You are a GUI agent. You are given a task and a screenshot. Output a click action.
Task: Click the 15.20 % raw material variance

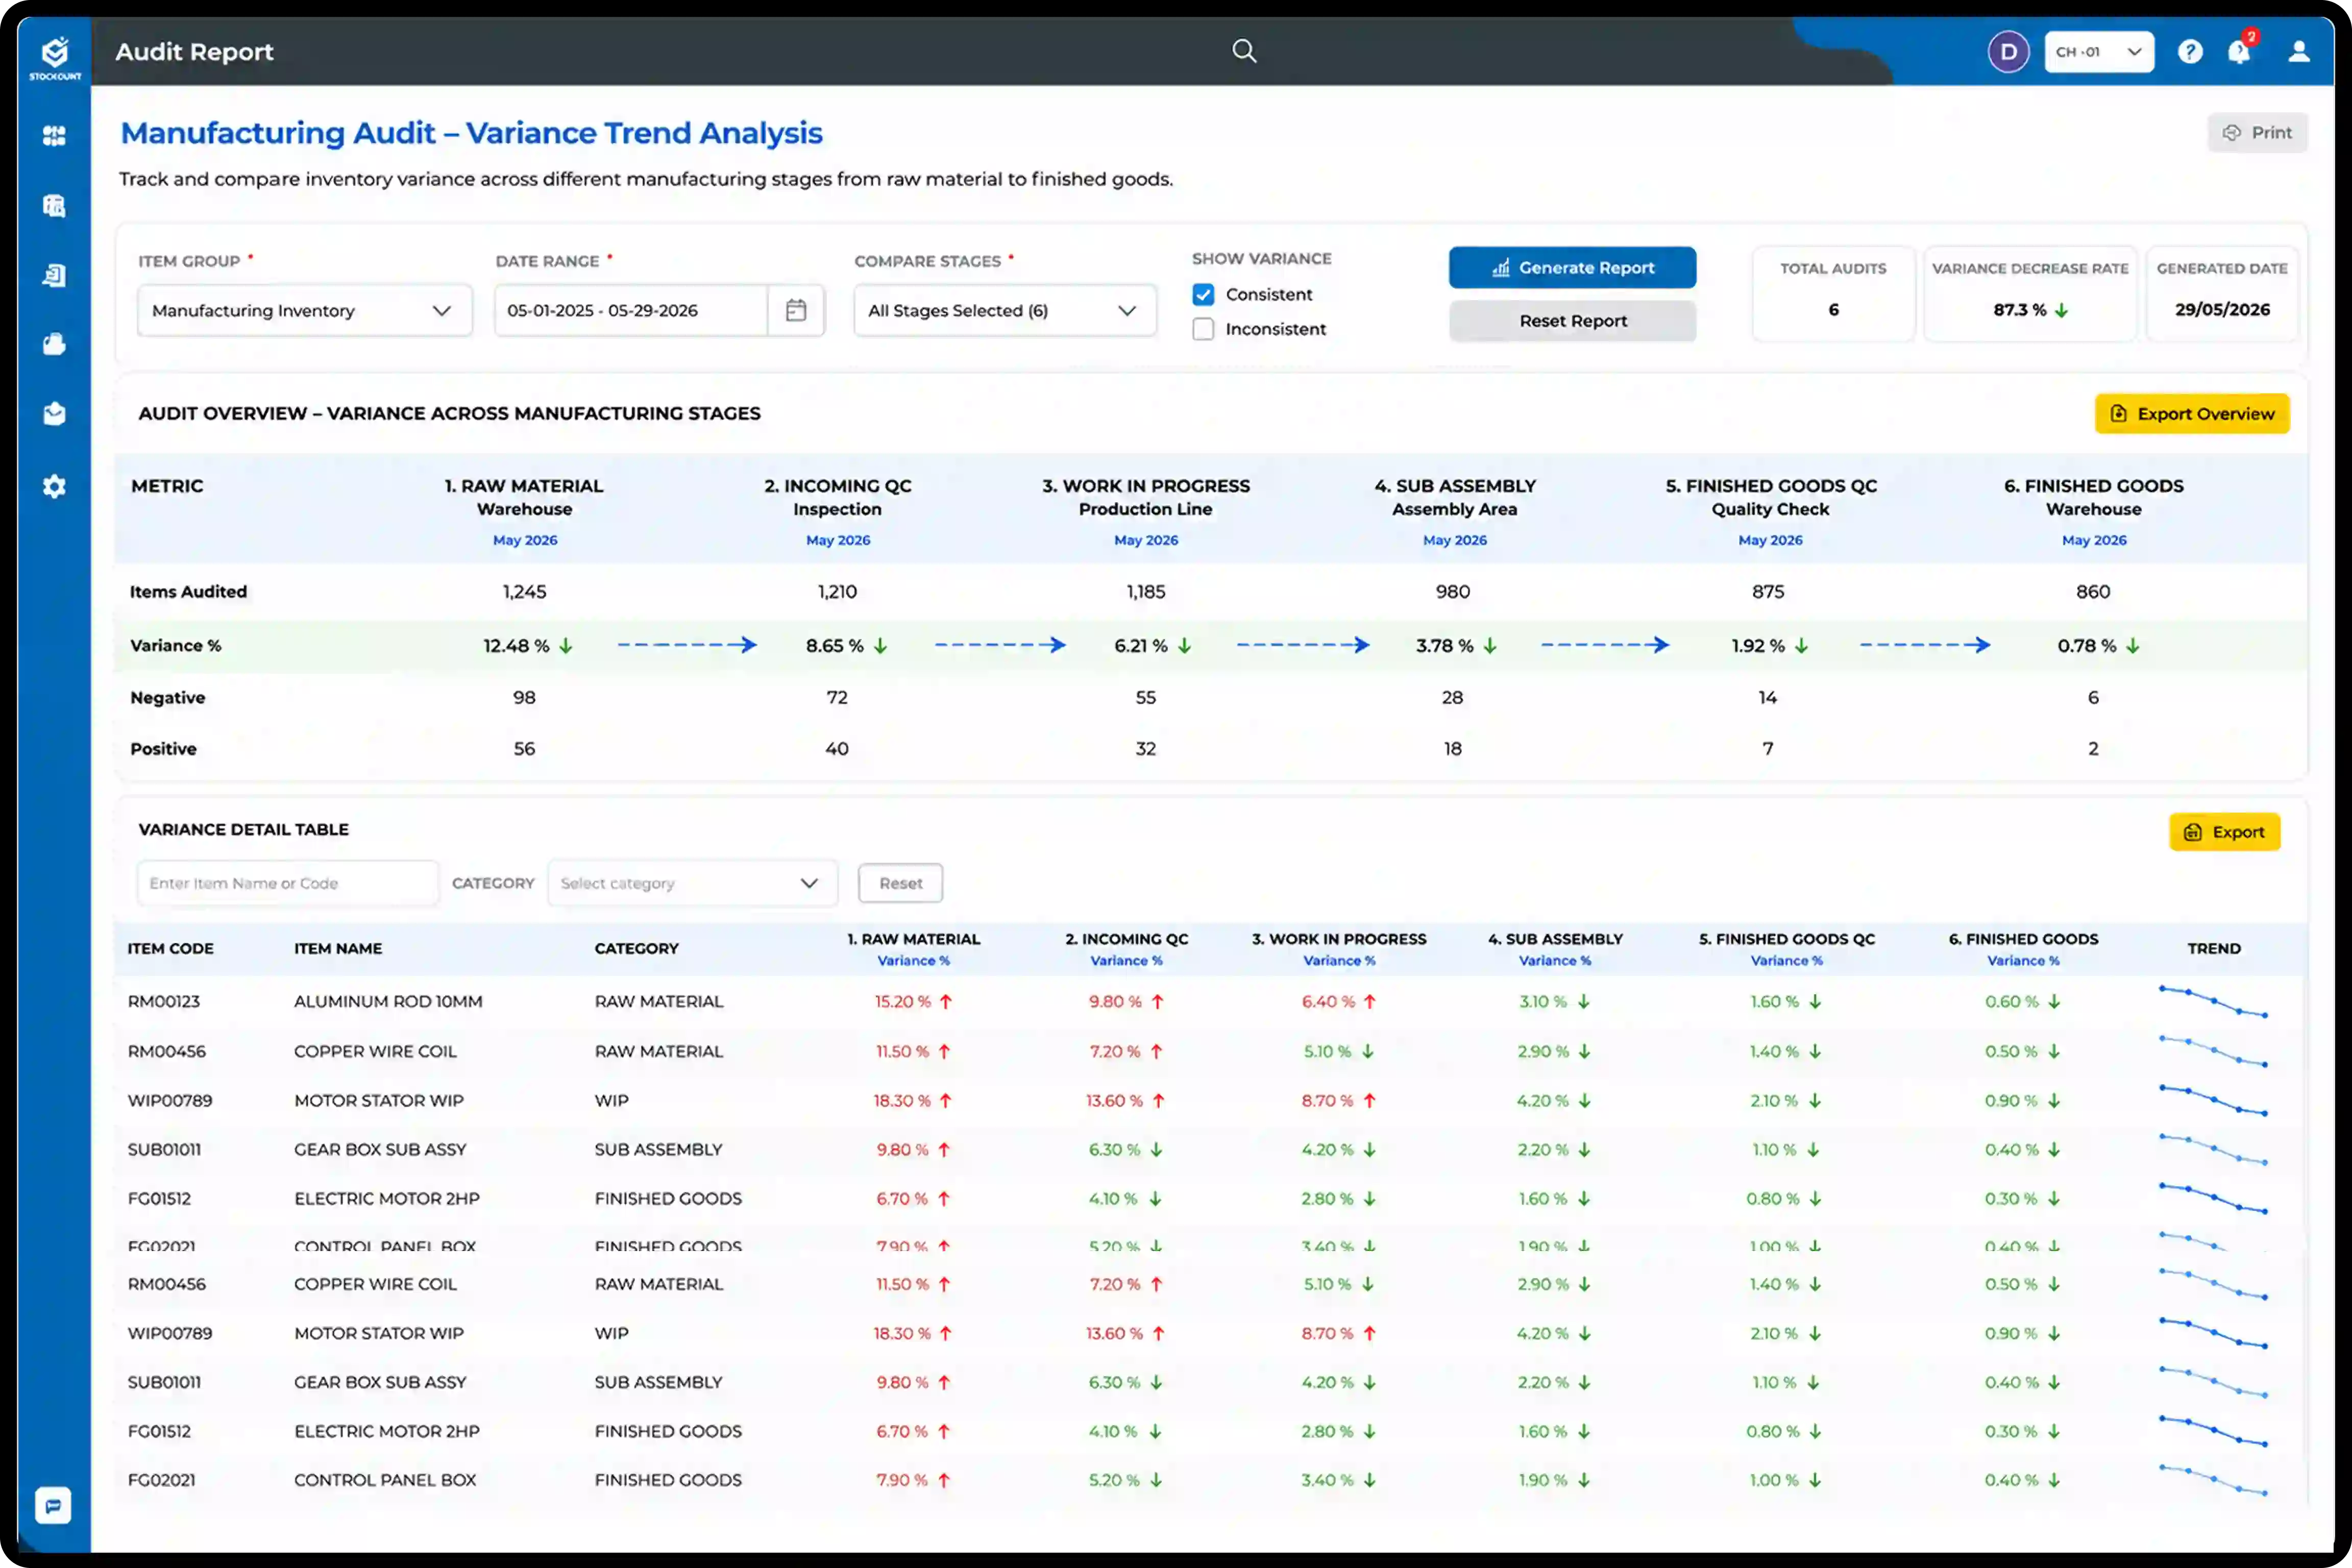click(x=902, y=1001)
